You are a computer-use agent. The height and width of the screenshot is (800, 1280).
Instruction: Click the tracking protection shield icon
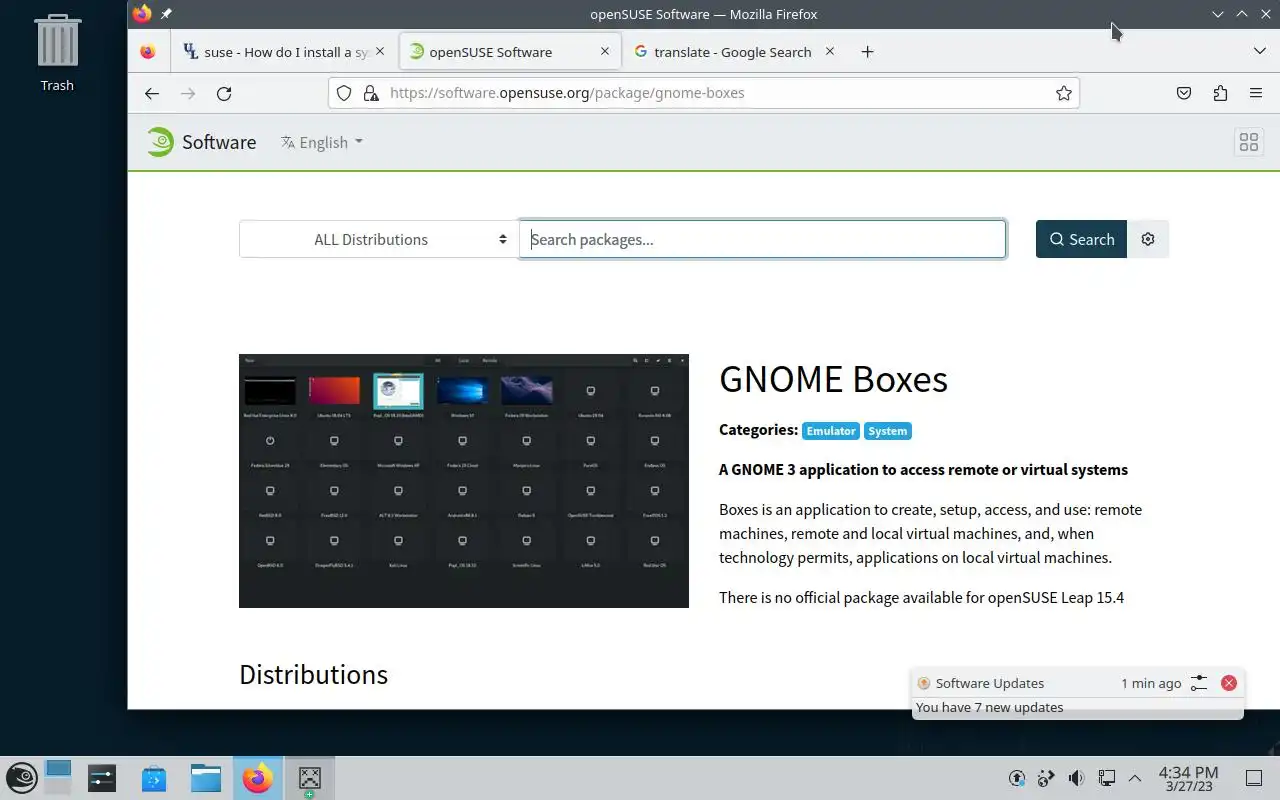point(344,93)
